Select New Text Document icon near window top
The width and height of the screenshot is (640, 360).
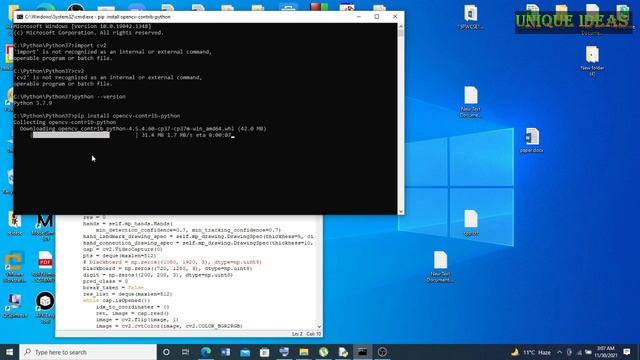(471, 101)
